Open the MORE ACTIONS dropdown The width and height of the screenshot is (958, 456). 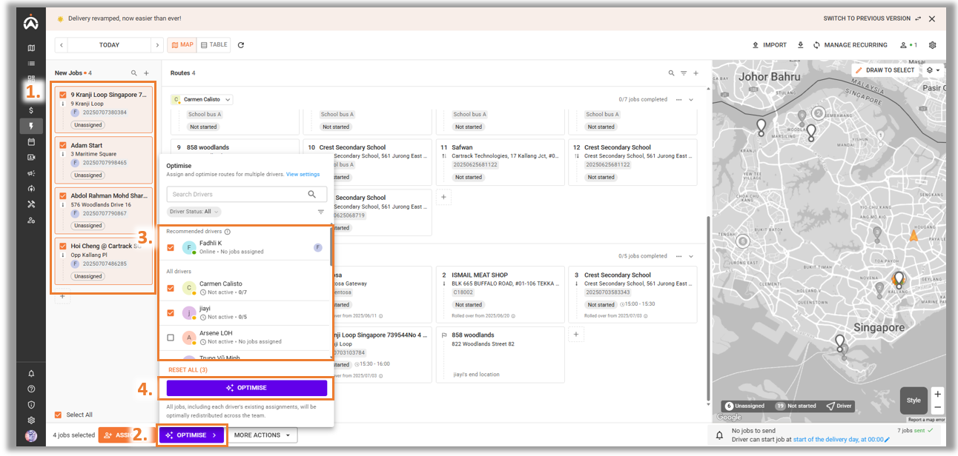(x=263, y=435)
